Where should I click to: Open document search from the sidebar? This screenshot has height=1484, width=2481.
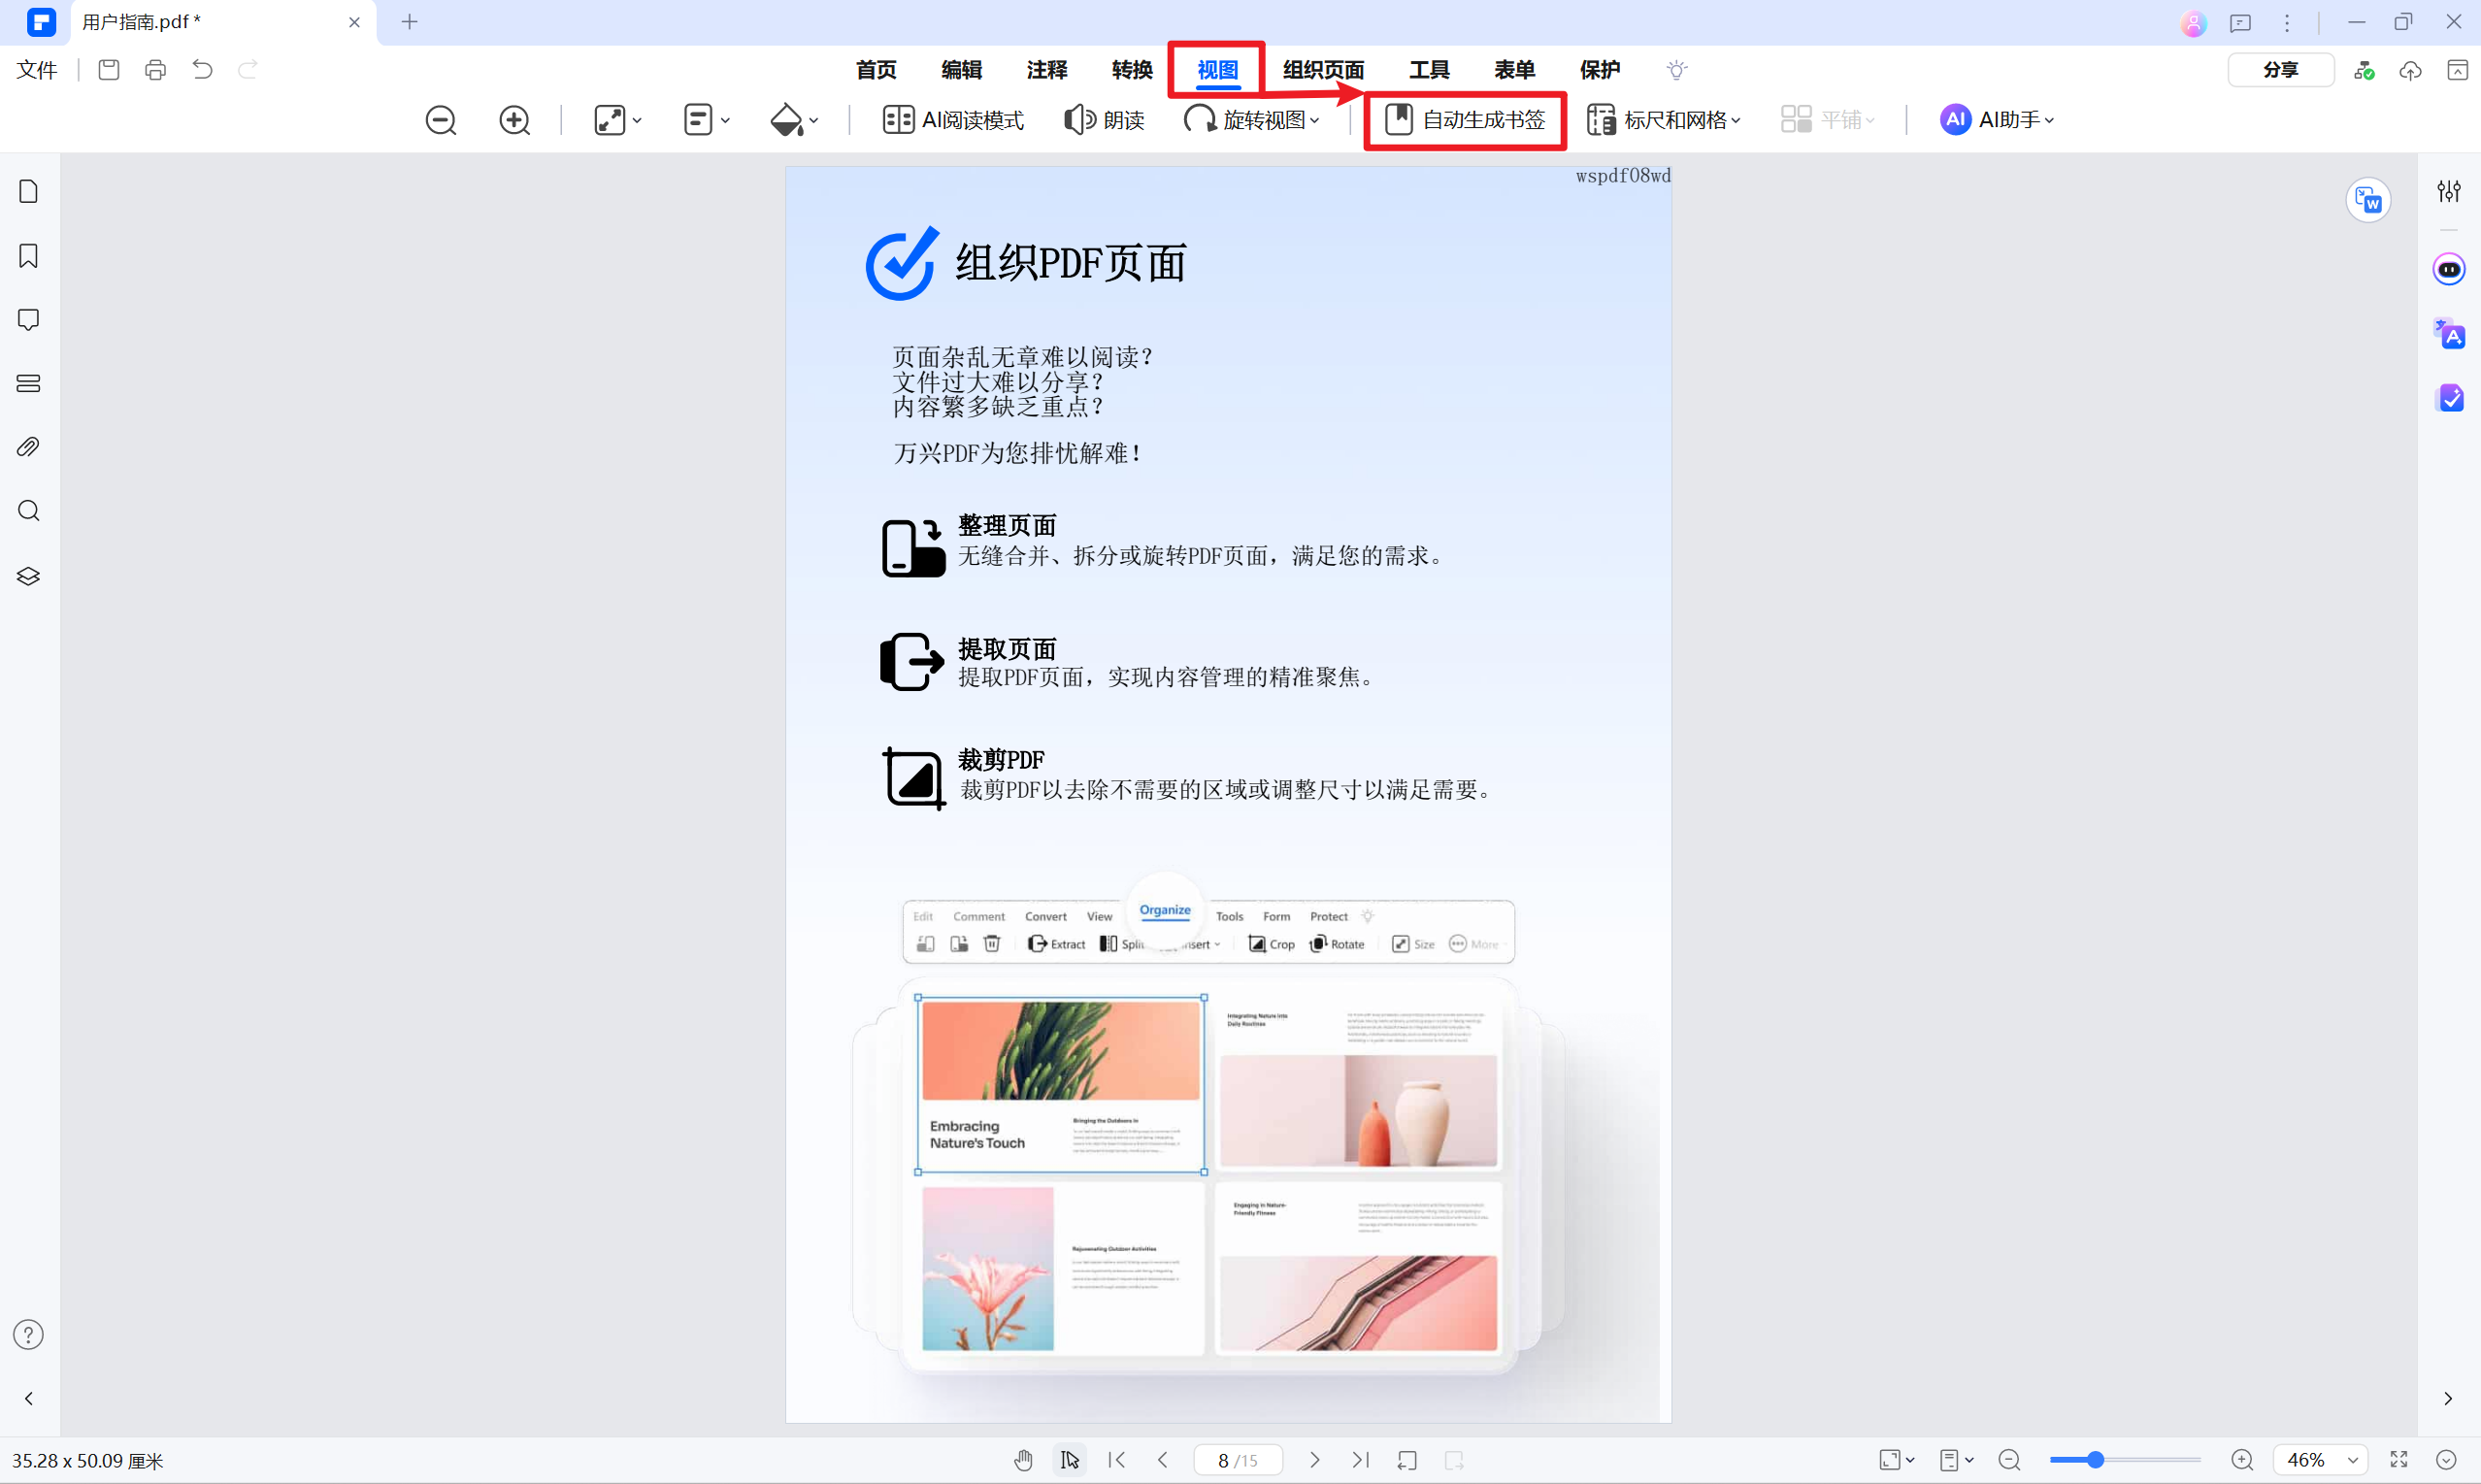pyautogui.click(x=28, y=510)
